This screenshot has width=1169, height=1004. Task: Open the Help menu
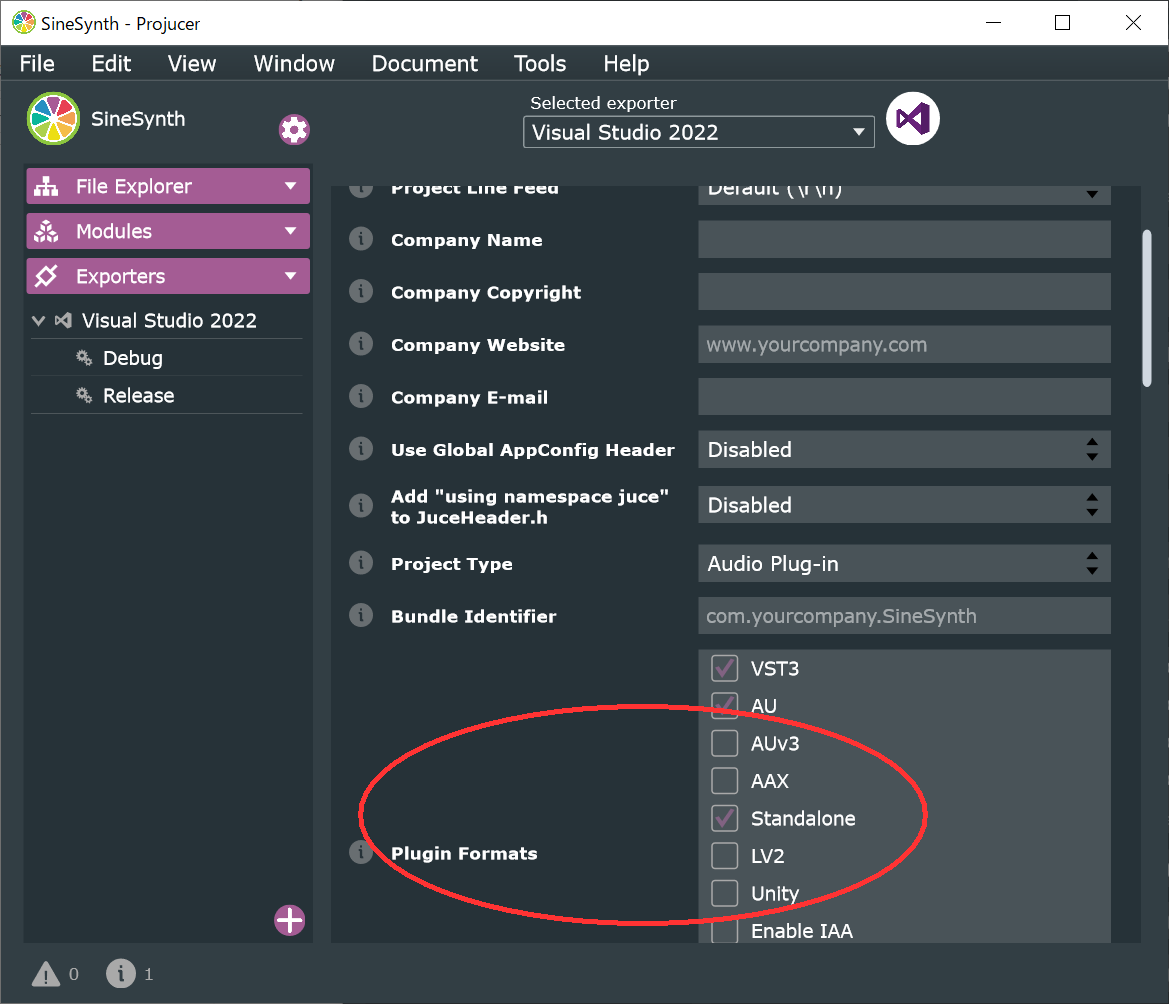coord(626,63)
